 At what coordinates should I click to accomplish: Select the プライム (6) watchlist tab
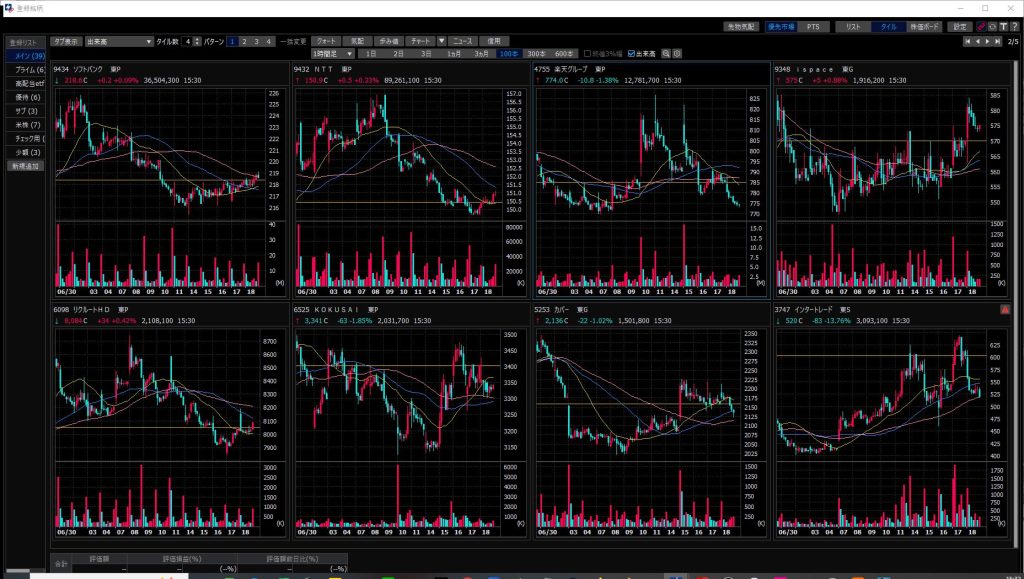click(x=26, y=70)
